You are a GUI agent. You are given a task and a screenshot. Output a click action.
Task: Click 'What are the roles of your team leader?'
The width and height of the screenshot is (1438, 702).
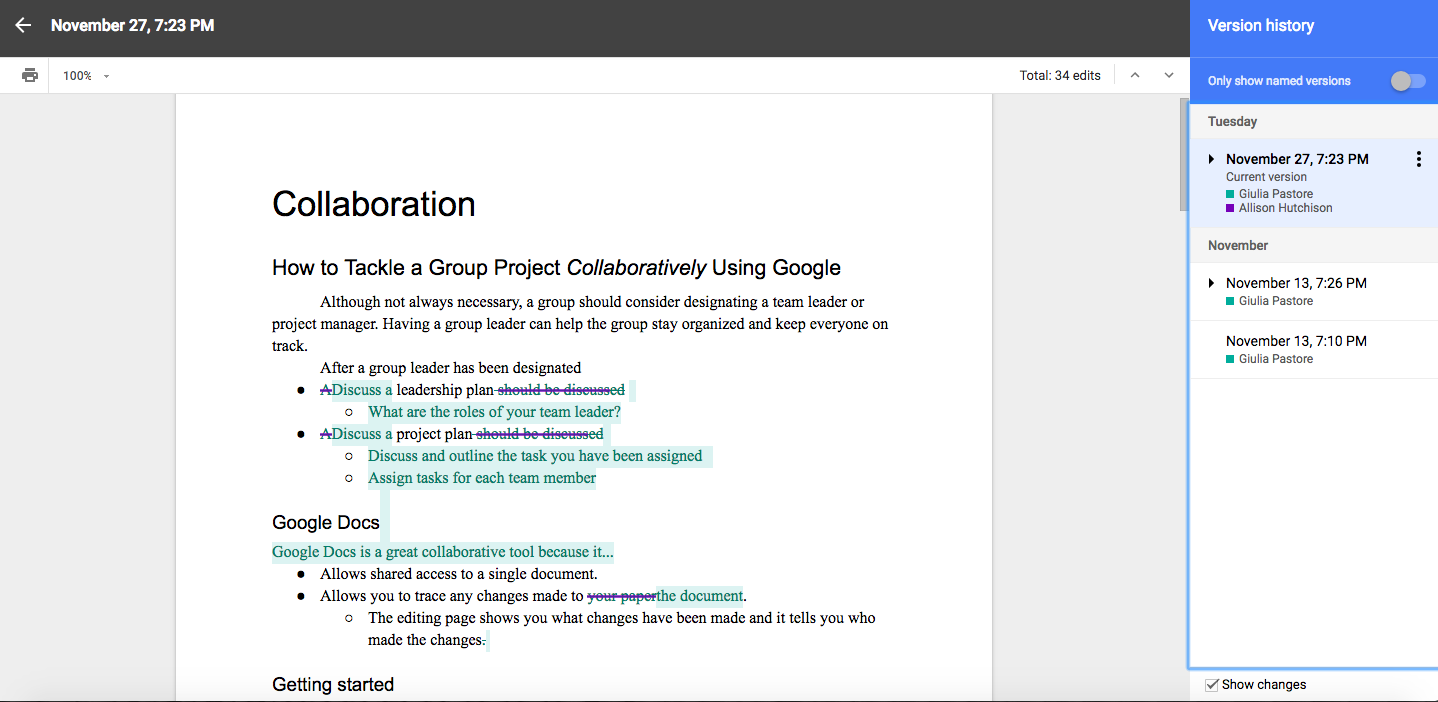click(x=494, y=412)
